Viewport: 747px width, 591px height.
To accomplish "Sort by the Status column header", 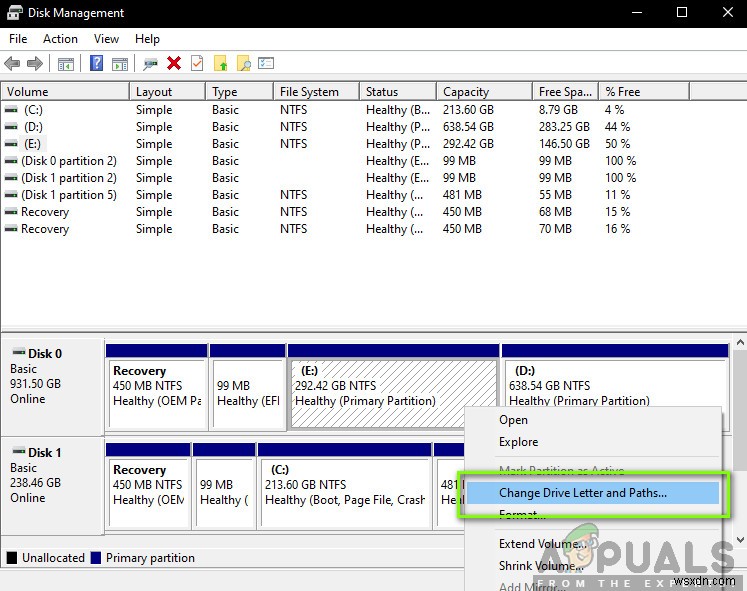I will (398, 91).
